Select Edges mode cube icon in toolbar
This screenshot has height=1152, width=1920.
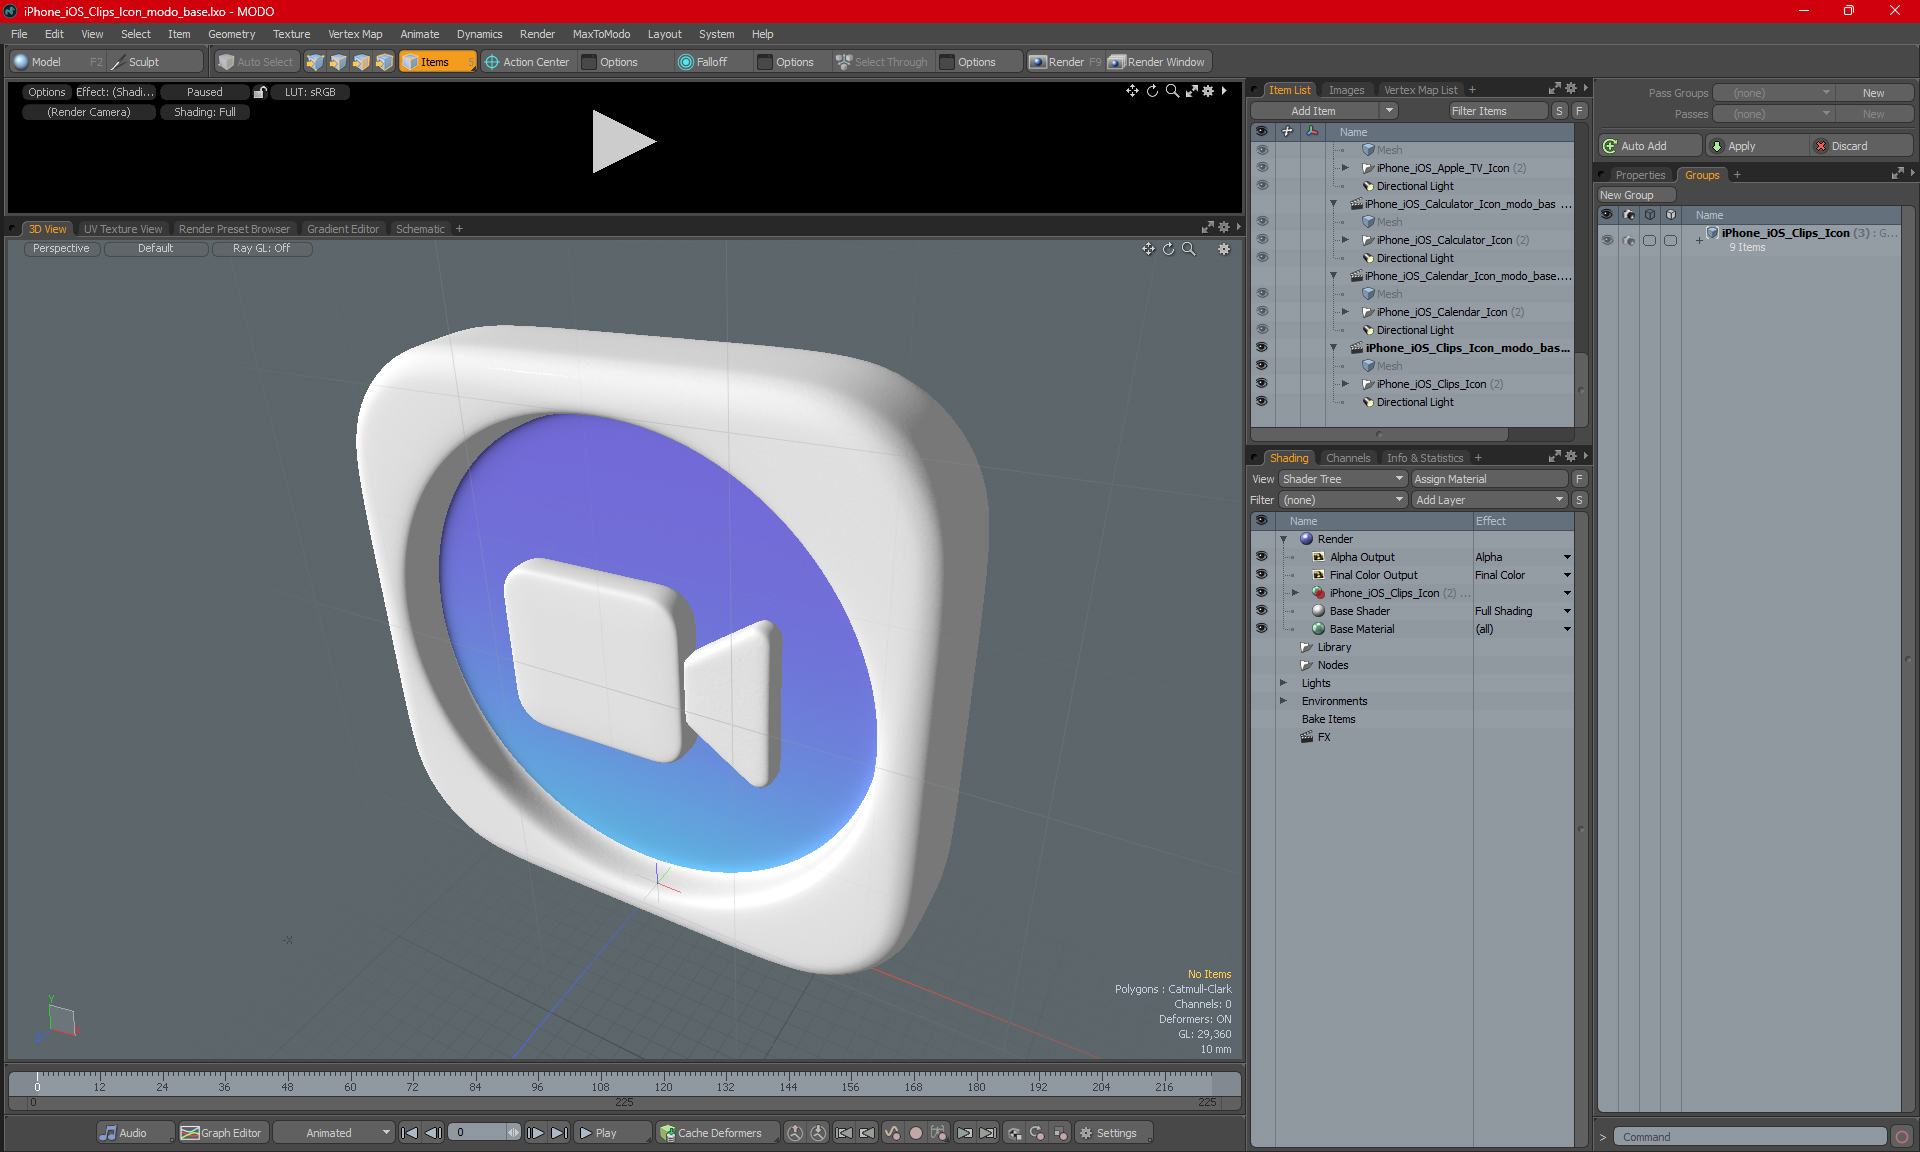(338, 62)
